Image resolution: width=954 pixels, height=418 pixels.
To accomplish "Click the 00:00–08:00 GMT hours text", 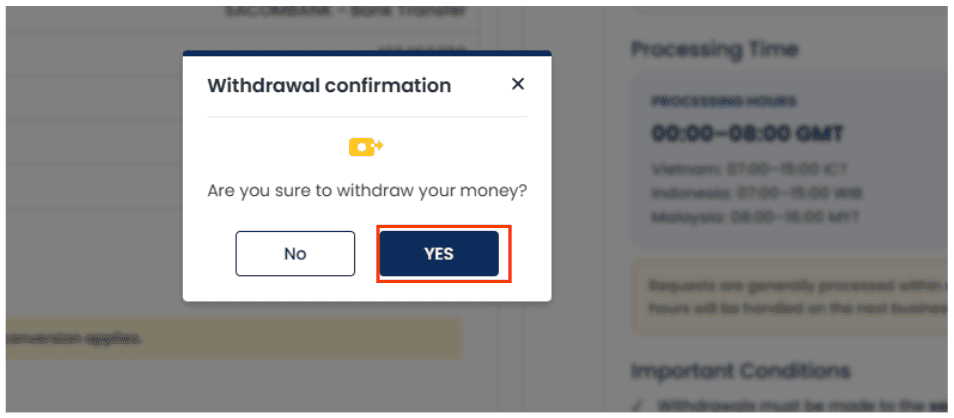I will [x=748, y=133].
